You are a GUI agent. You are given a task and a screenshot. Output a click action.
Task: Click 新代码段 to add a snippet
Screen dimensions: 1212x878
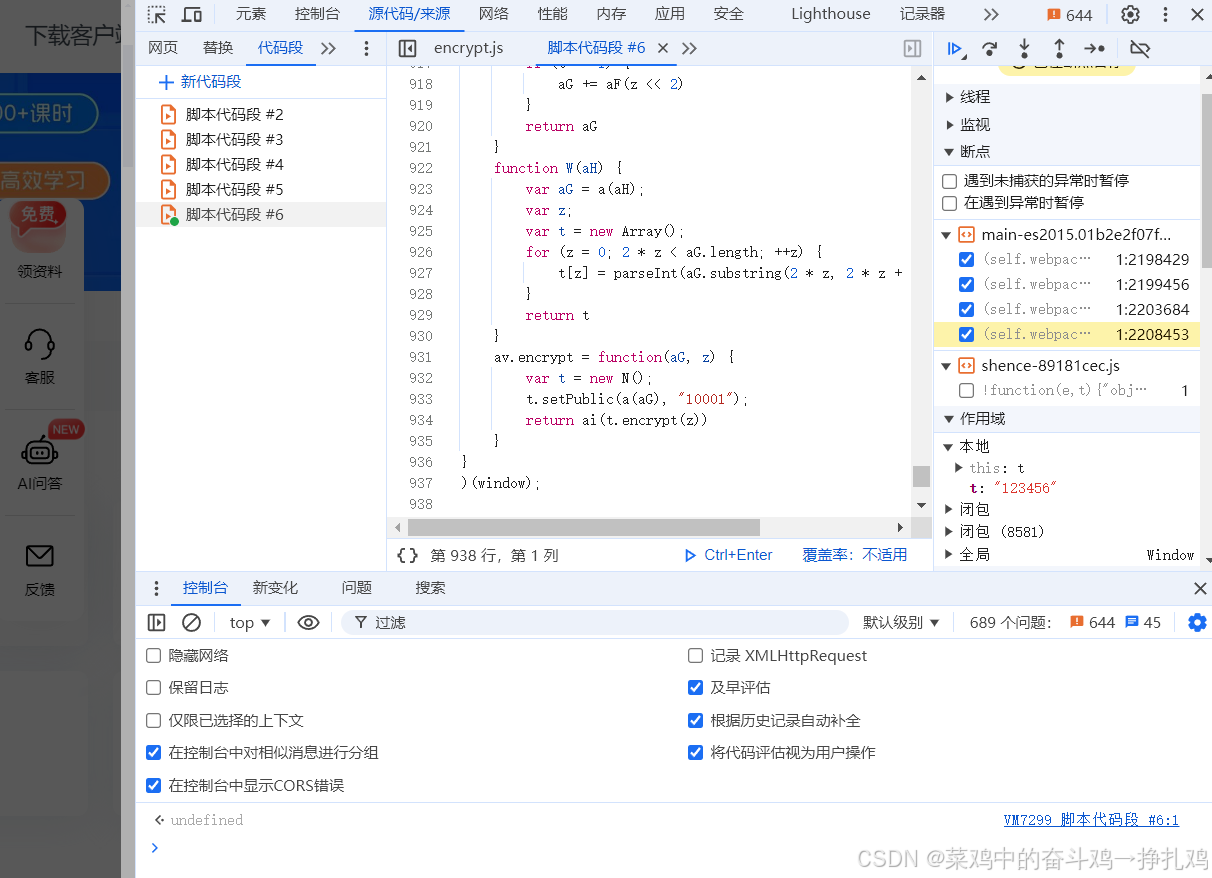point(200,82)
